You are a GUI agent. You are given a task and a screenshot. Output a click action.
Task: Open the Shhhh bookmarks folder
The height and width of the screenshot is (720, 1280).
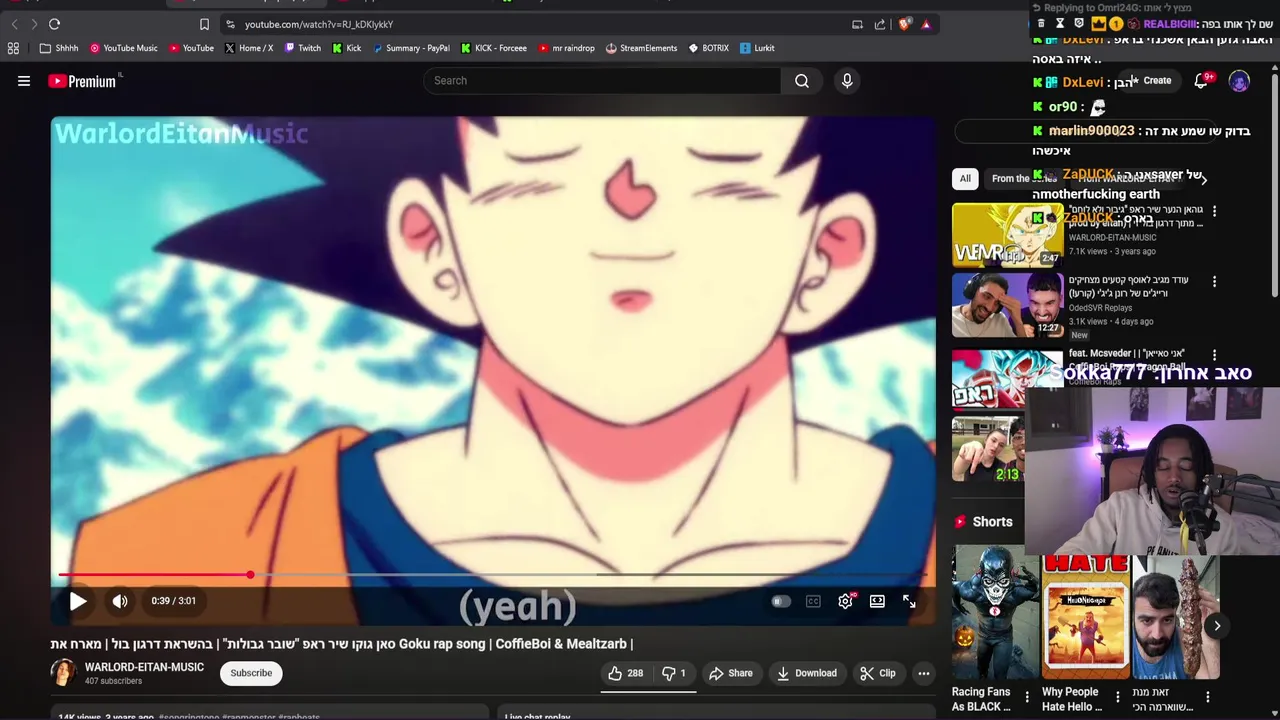click(59, 48)
